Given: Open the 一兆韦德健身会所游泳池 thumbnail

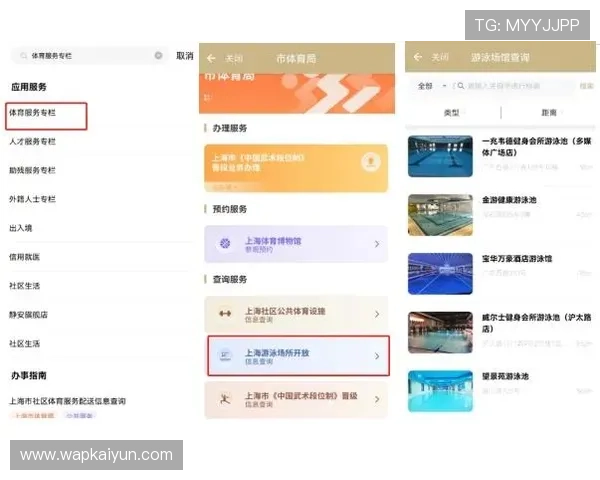Looking at the screenshot, I should [x=440, y=156].
